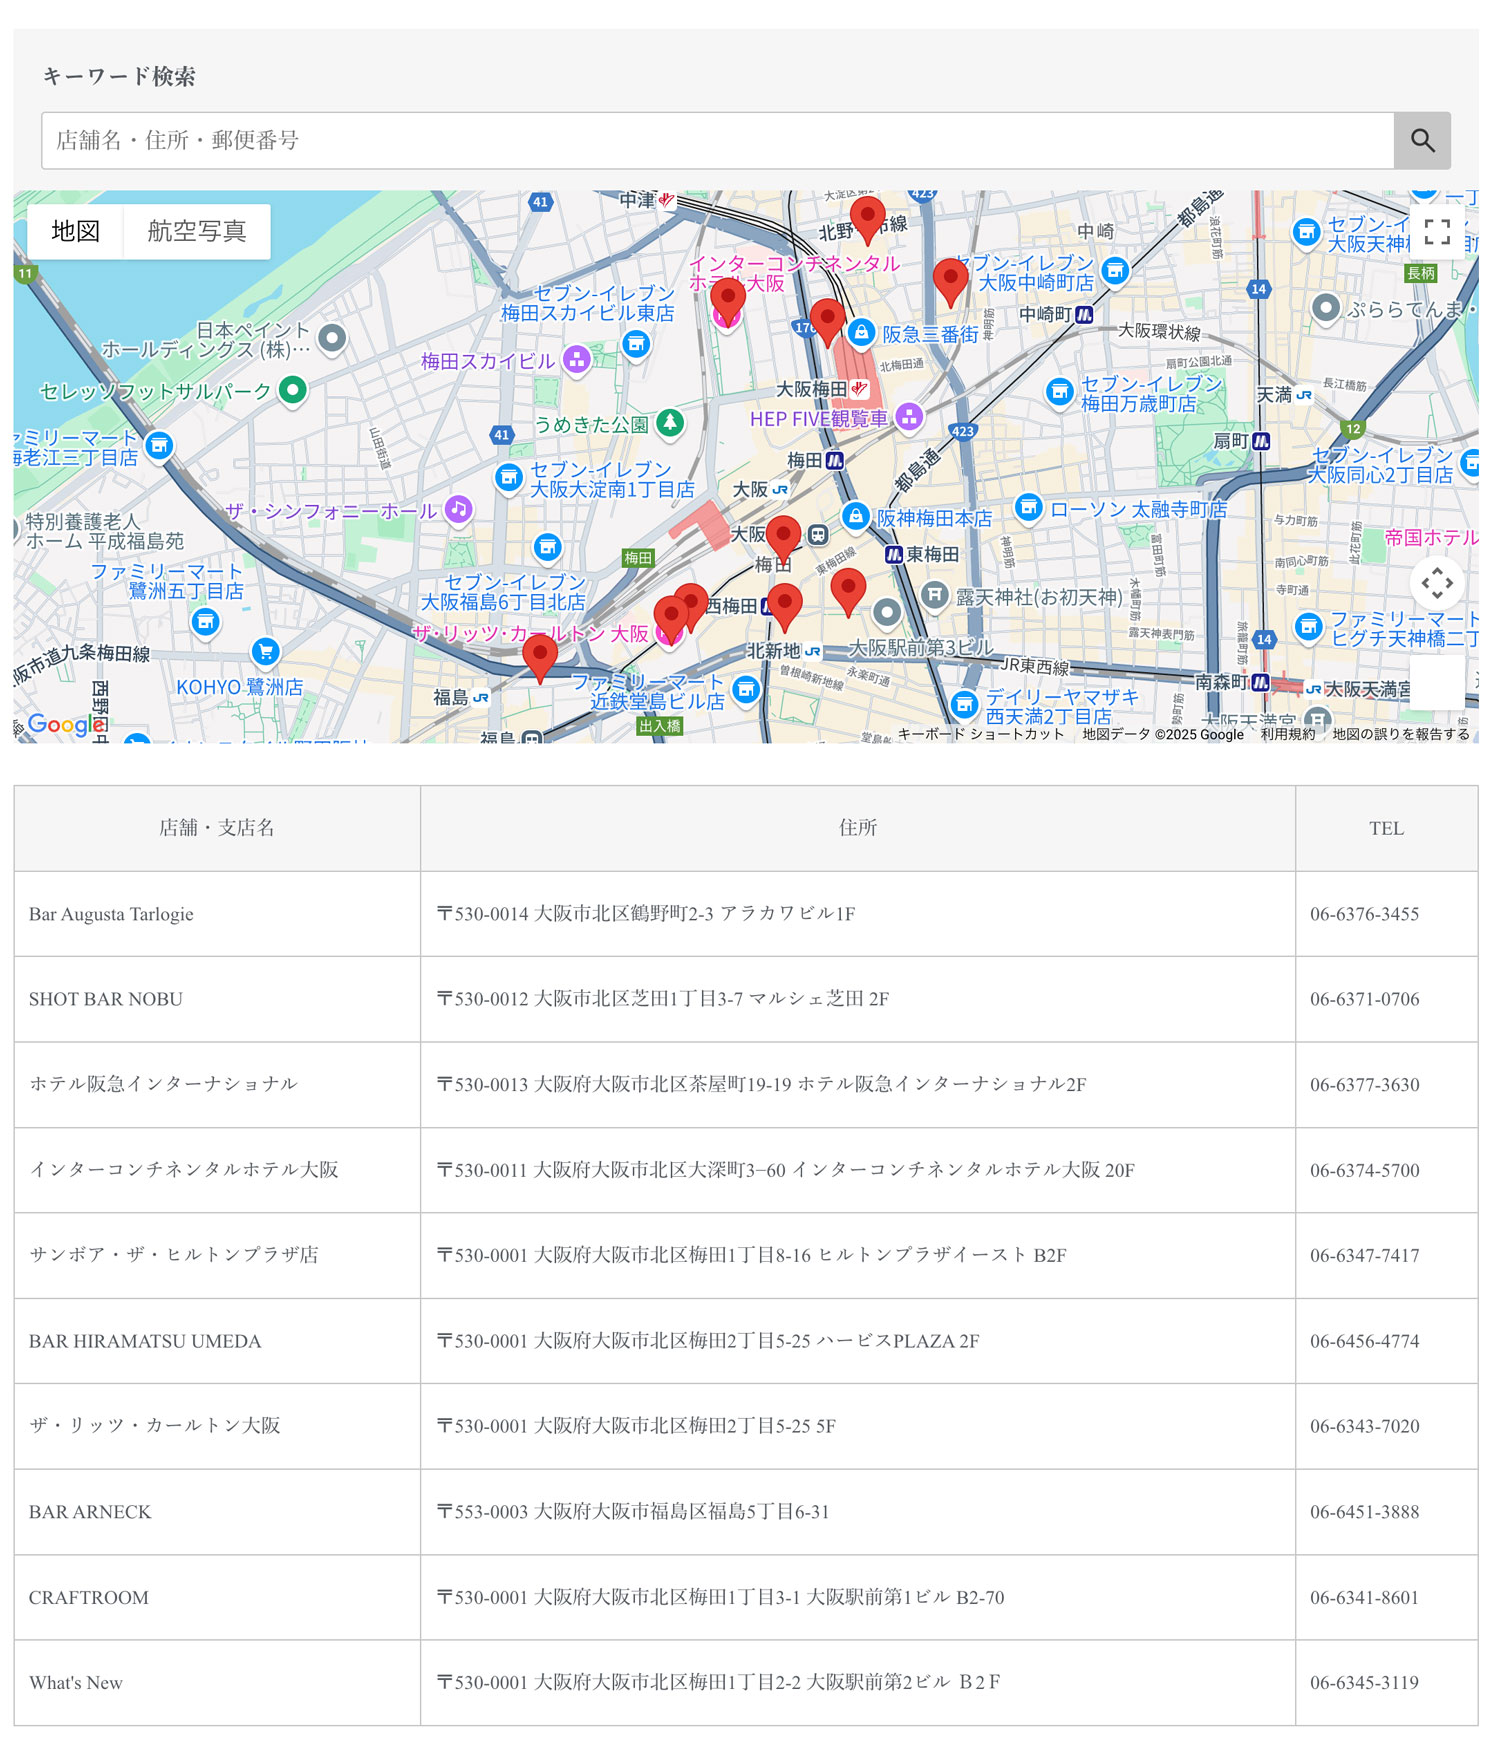The width and height of the screenshot is (1500, 1746).
Task: Click 日本ペイントホールディングス gray marker
Action: pyautogui.click(x=332, y=338)
